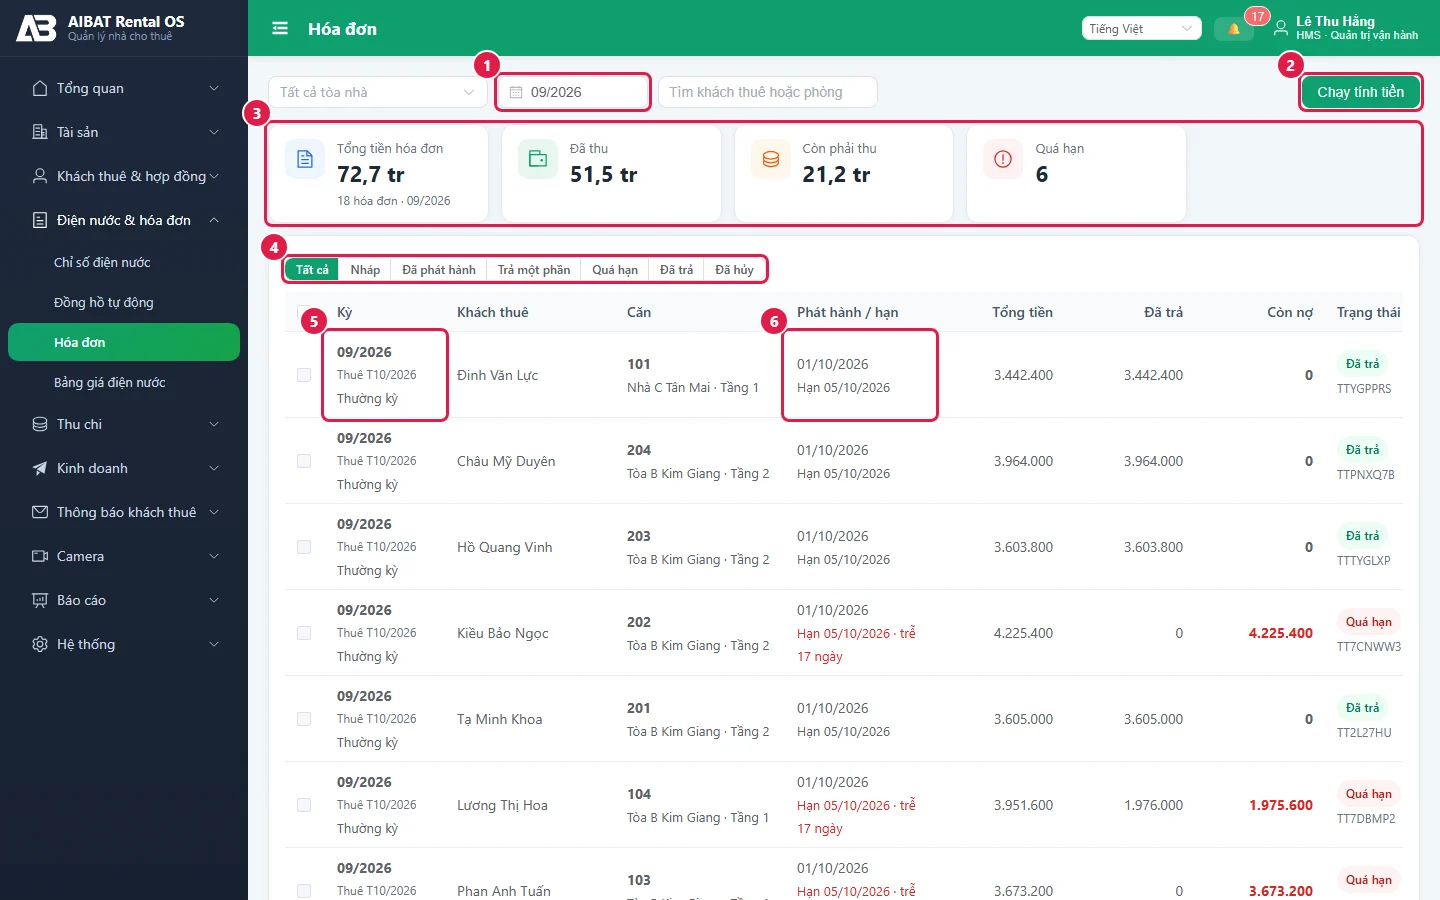This screenshot has width=1440, height=900.
Task: Click the Tổng quan home icon
Action: coord(40,88)
